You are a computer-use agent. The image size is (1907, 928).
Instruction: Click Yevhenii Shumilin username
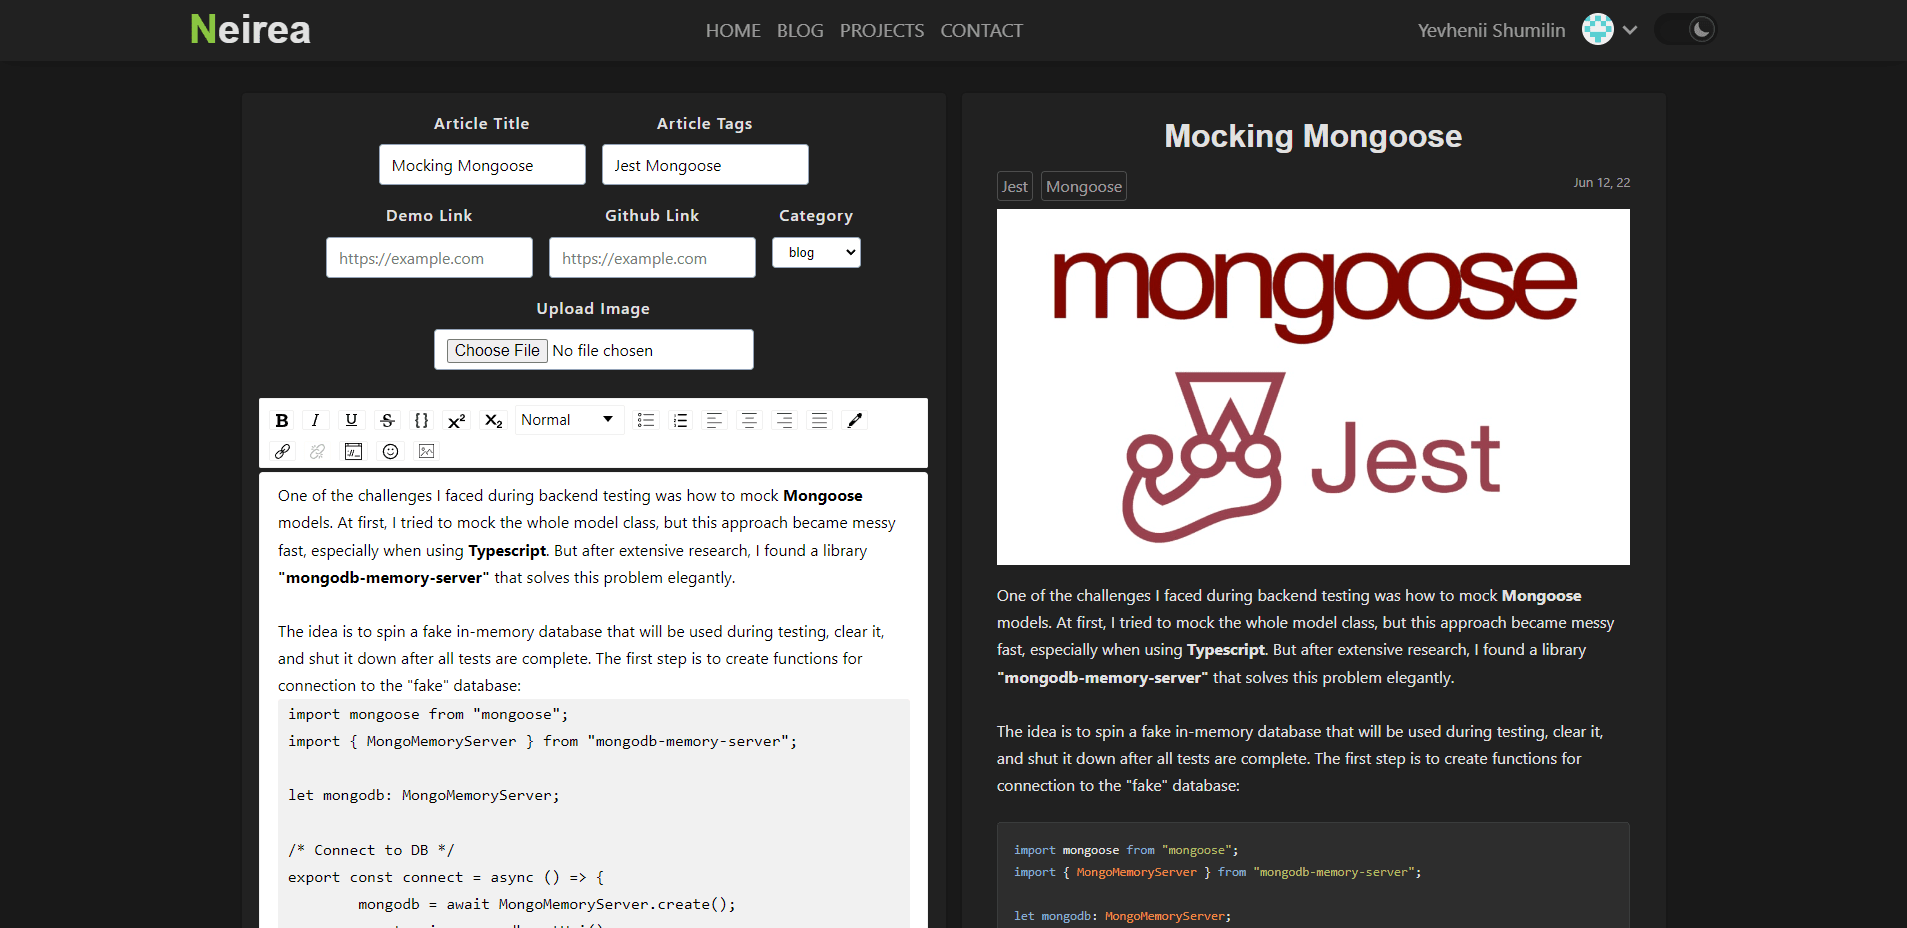1491,30
